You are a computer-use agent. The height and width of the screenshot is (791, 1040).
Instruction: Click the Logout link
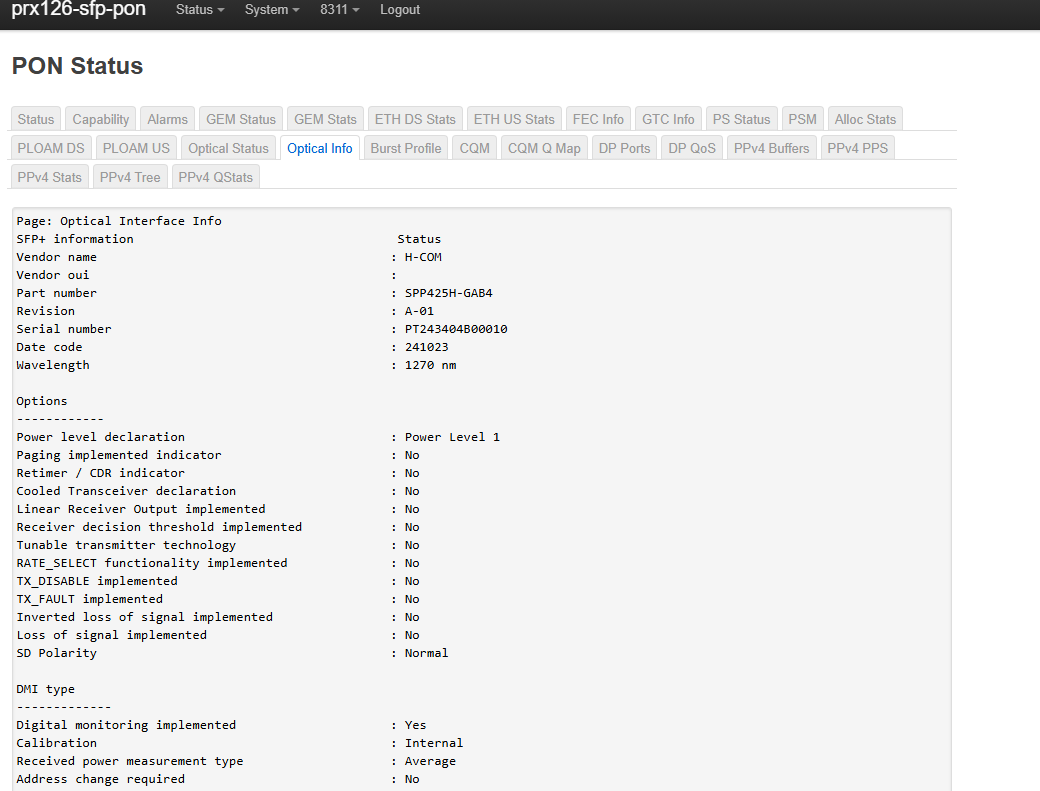coord(400,10)
